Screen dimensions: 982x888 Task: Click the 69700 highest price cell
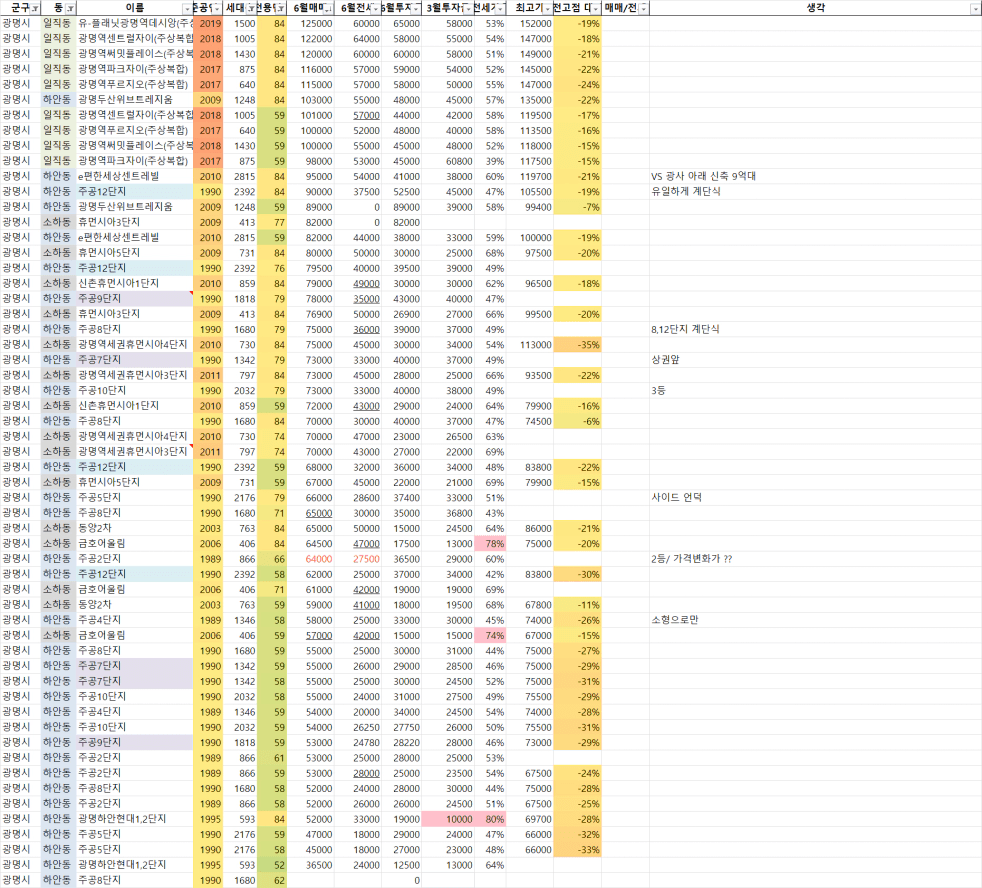[530, 819]
